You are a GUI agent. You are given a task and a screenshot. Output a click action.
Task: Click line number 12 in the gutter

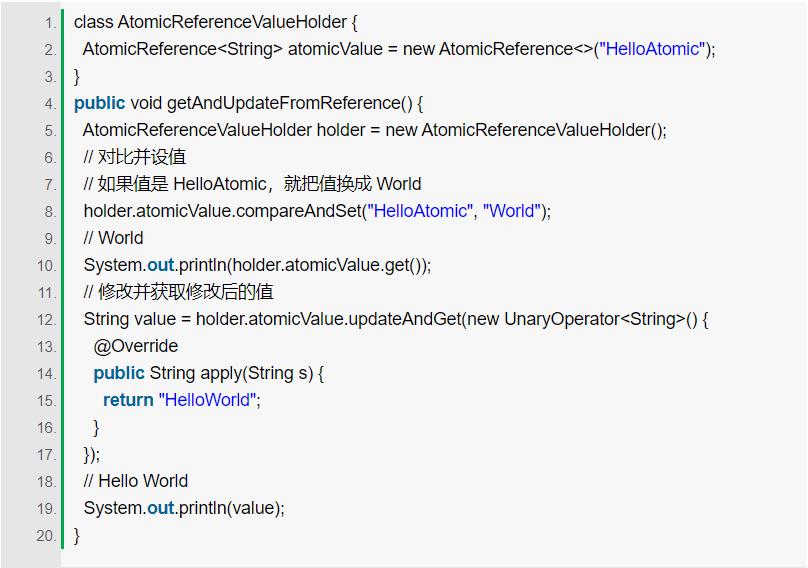pyautogui.click(x=46, y=320)
